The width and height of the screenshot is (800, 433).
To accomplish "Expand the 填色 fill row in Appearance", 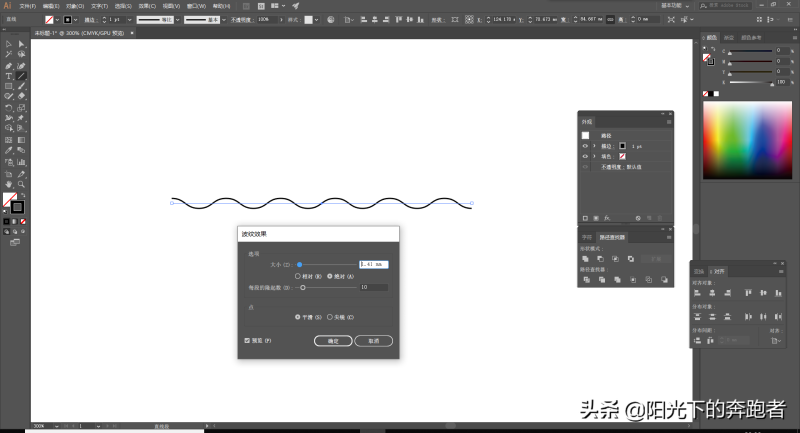I will pos(594,157).
